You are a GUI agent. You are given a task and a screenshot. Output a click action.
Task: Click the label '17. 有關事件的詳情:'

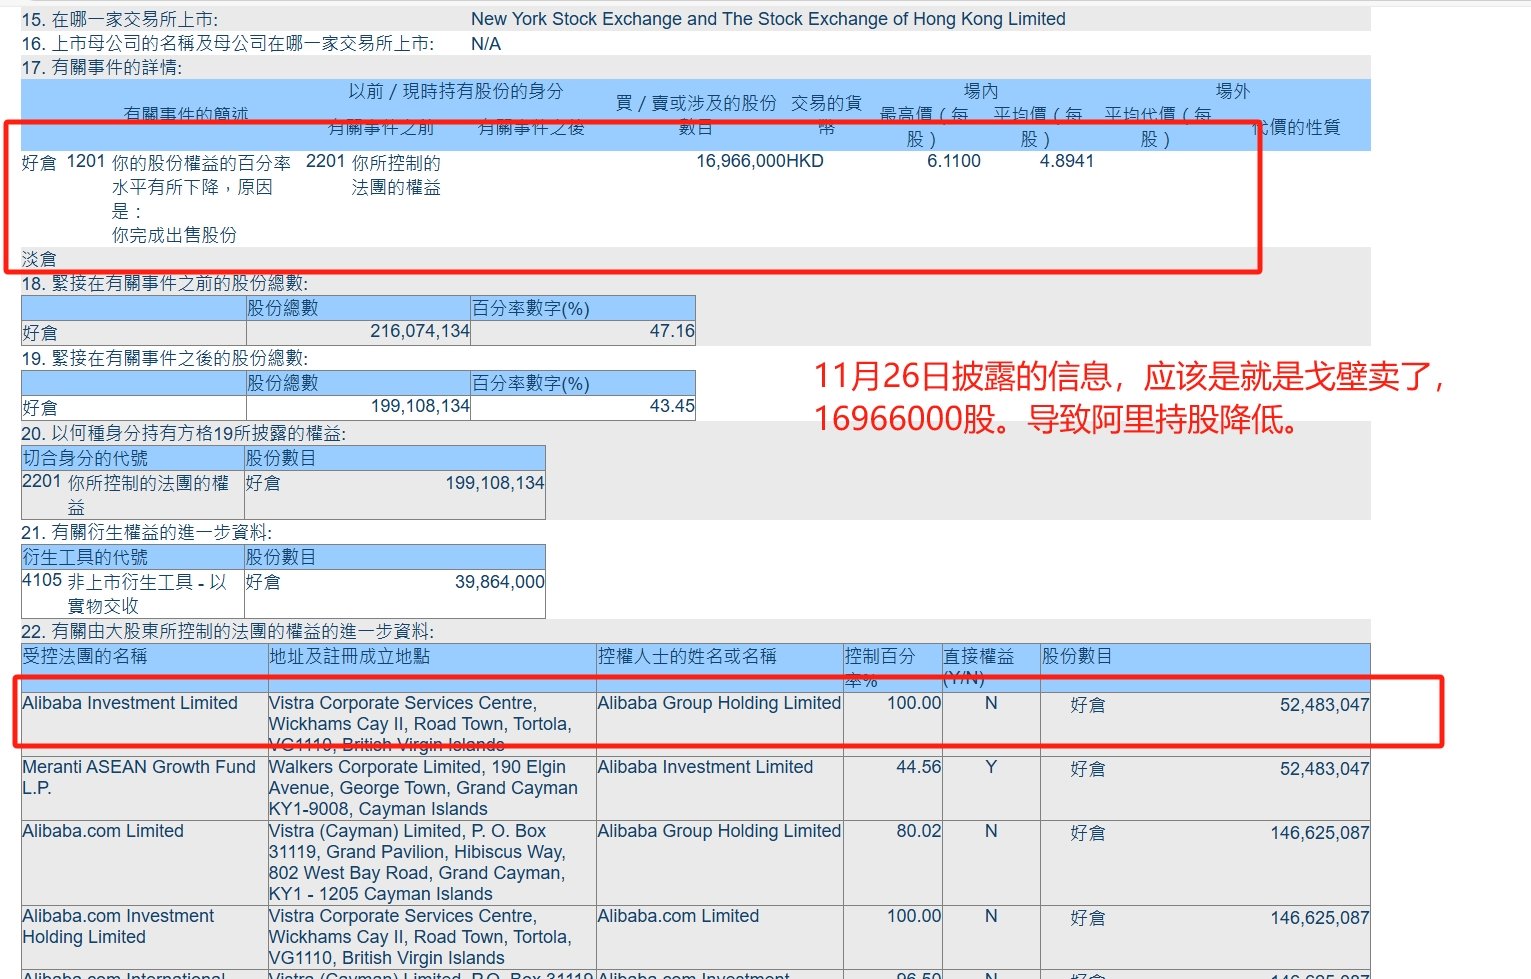point(102,68)
